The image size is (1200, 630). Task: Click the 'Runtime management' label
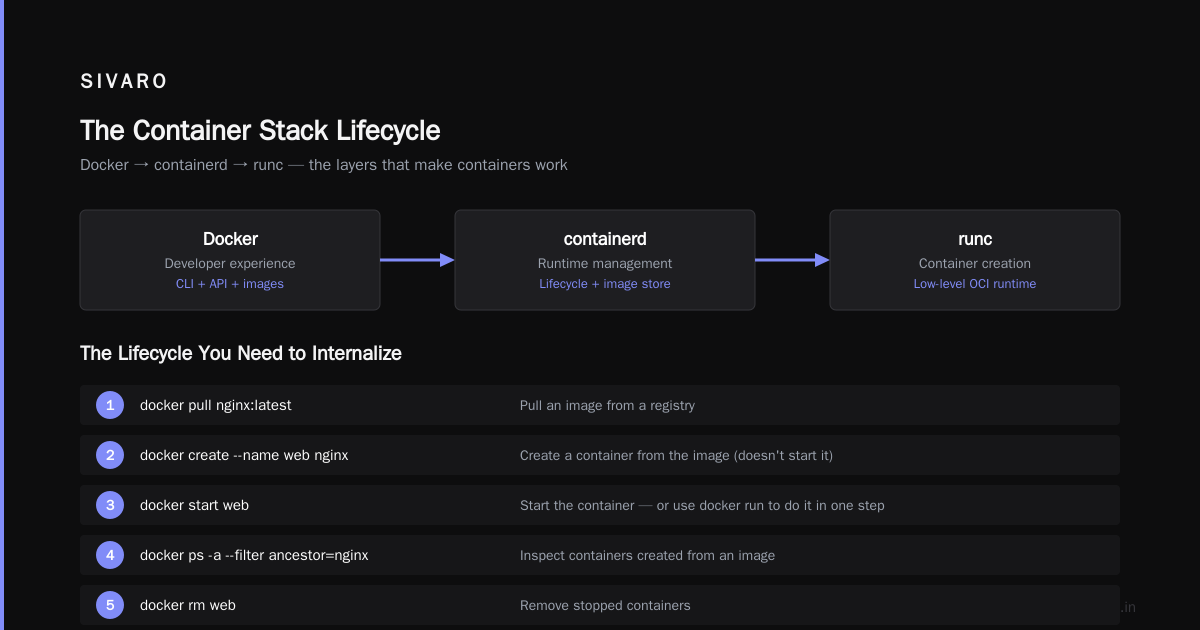[605, 264]
